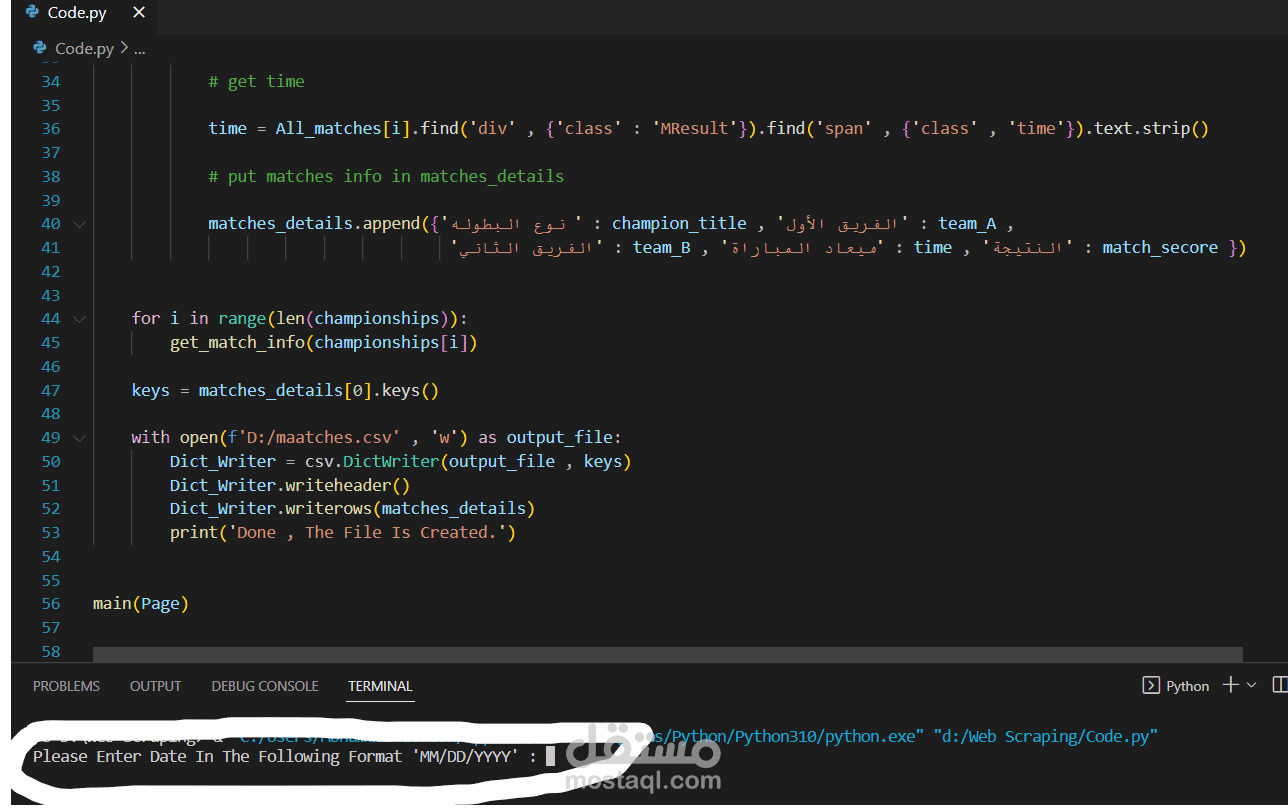Collapse the with-open block fold at line 49
The height and width of the screenshot is (810, 1288).
click(x=79, y=437)
